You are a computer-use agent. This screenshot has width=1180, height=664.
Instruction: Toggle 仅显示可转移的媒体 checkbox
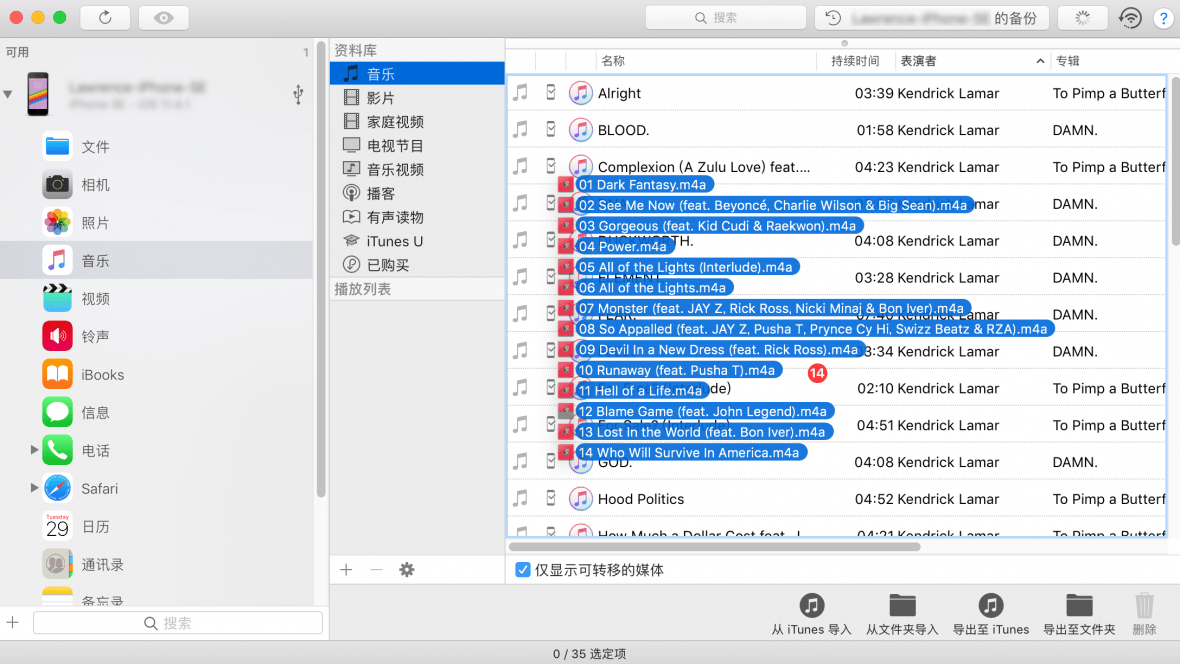coord(522,570)
